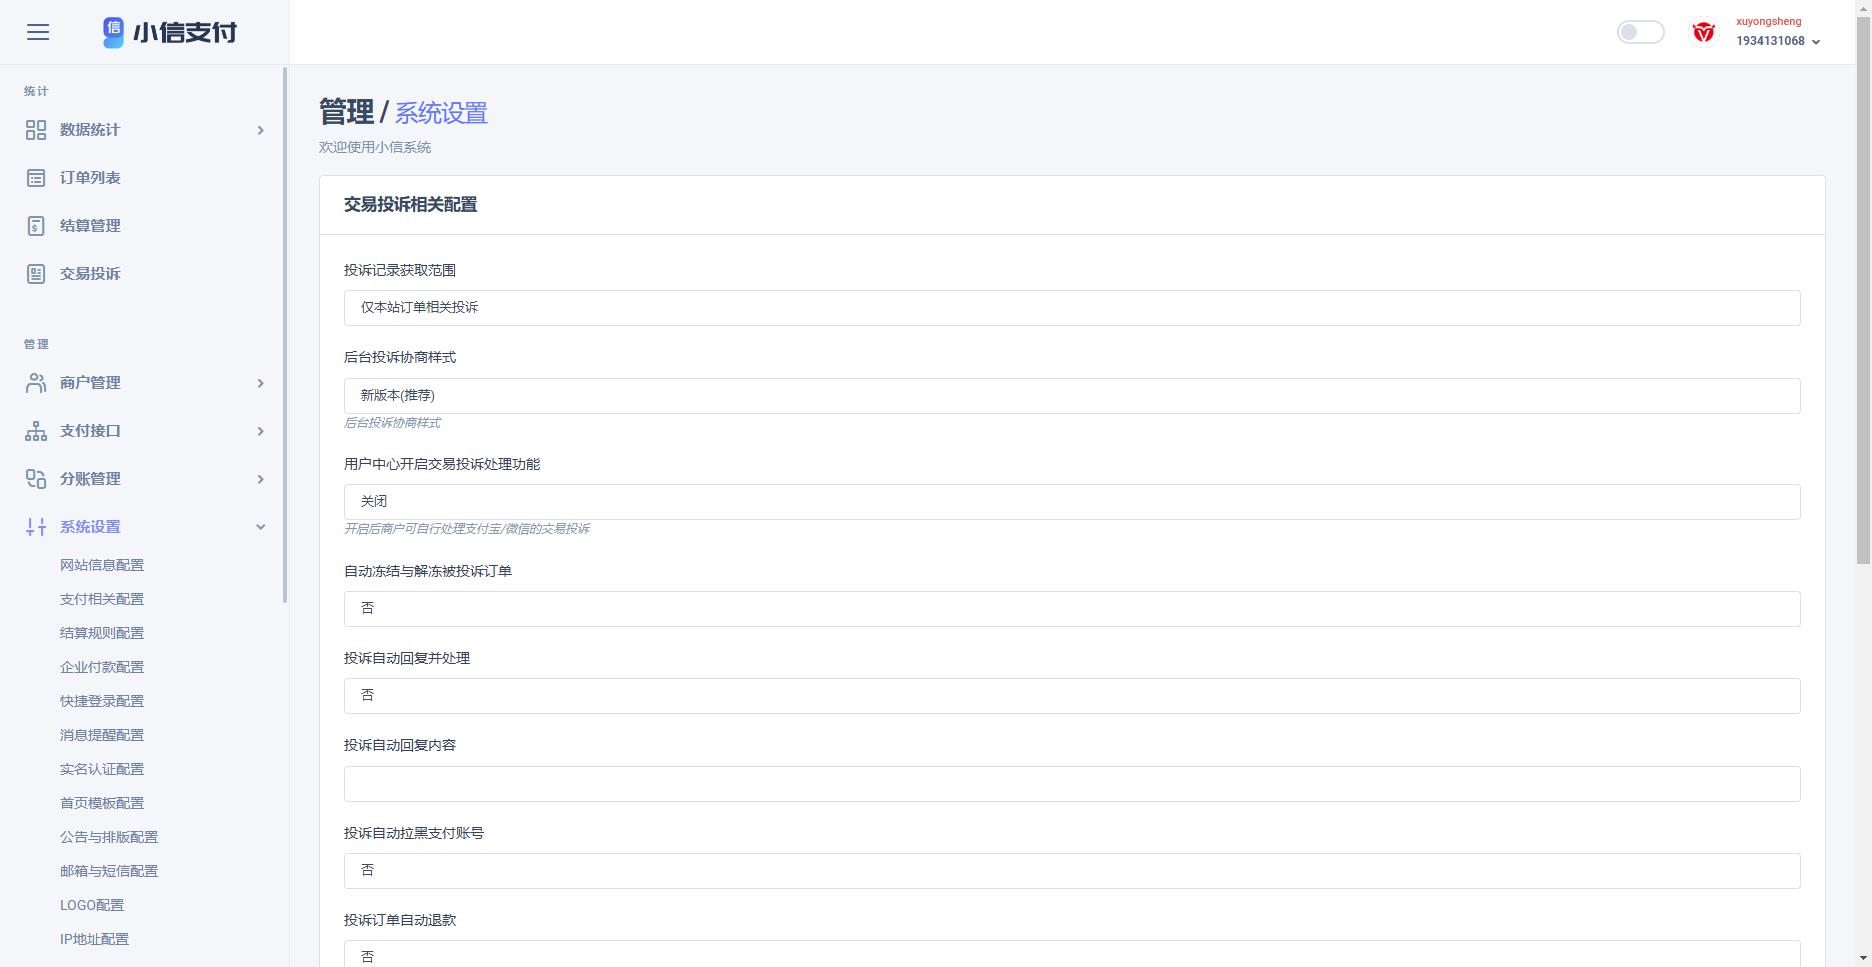1872x967 pixels.
Task: Open 支付相关配置 submenu item
Action: click(102, 599)
